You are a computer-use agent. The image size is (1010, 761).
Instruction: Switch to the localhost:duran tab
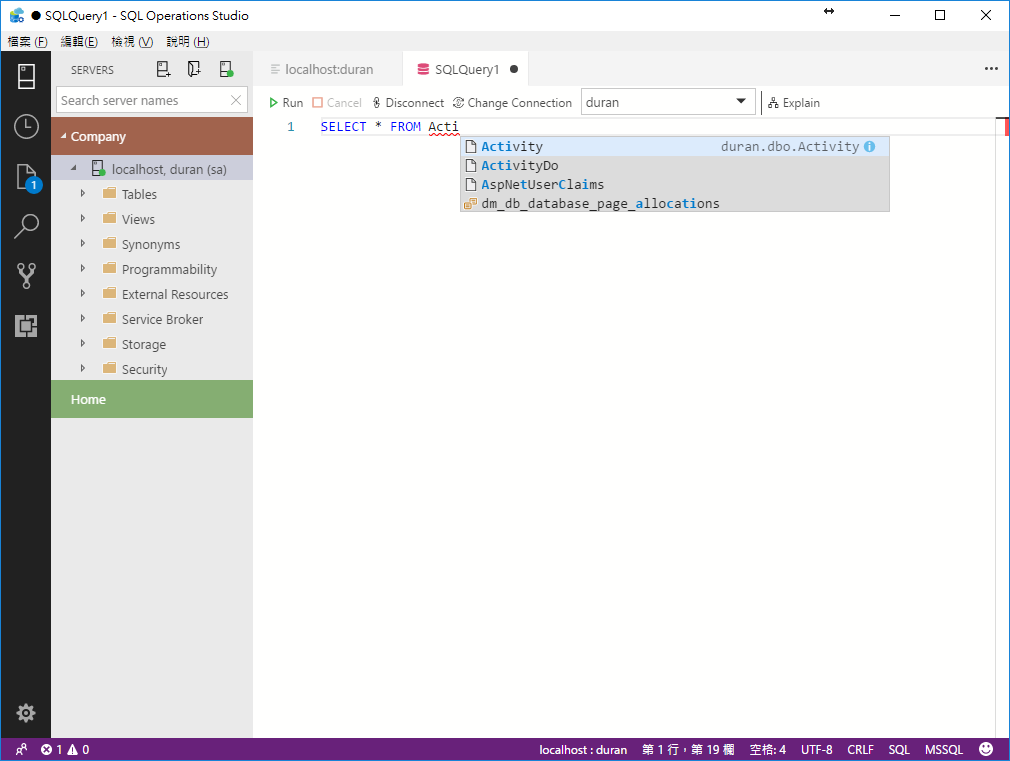point(329,69)
